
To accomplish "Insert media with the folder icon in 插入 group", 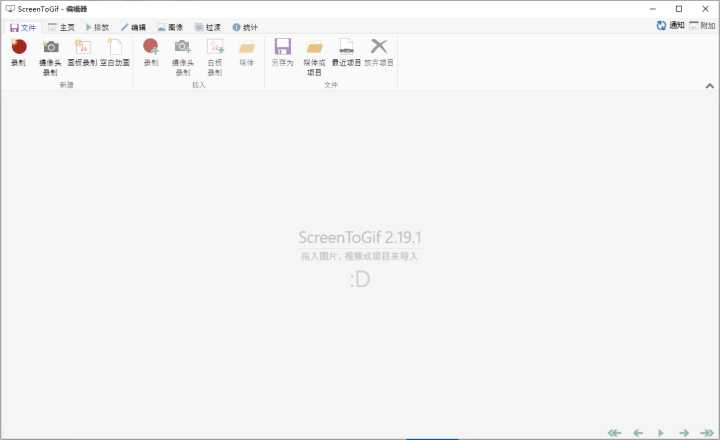I will coord(247,53).
